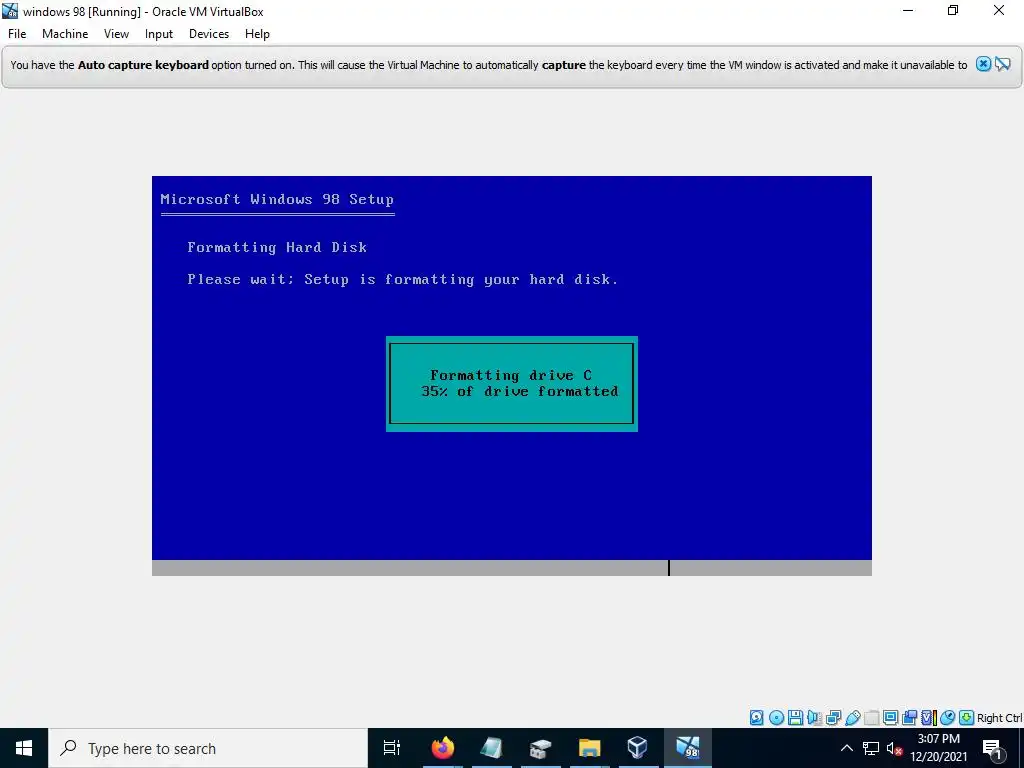Click the display settings status icon
This screenshot has width=1024, height=768.
[x=890, y=718]
